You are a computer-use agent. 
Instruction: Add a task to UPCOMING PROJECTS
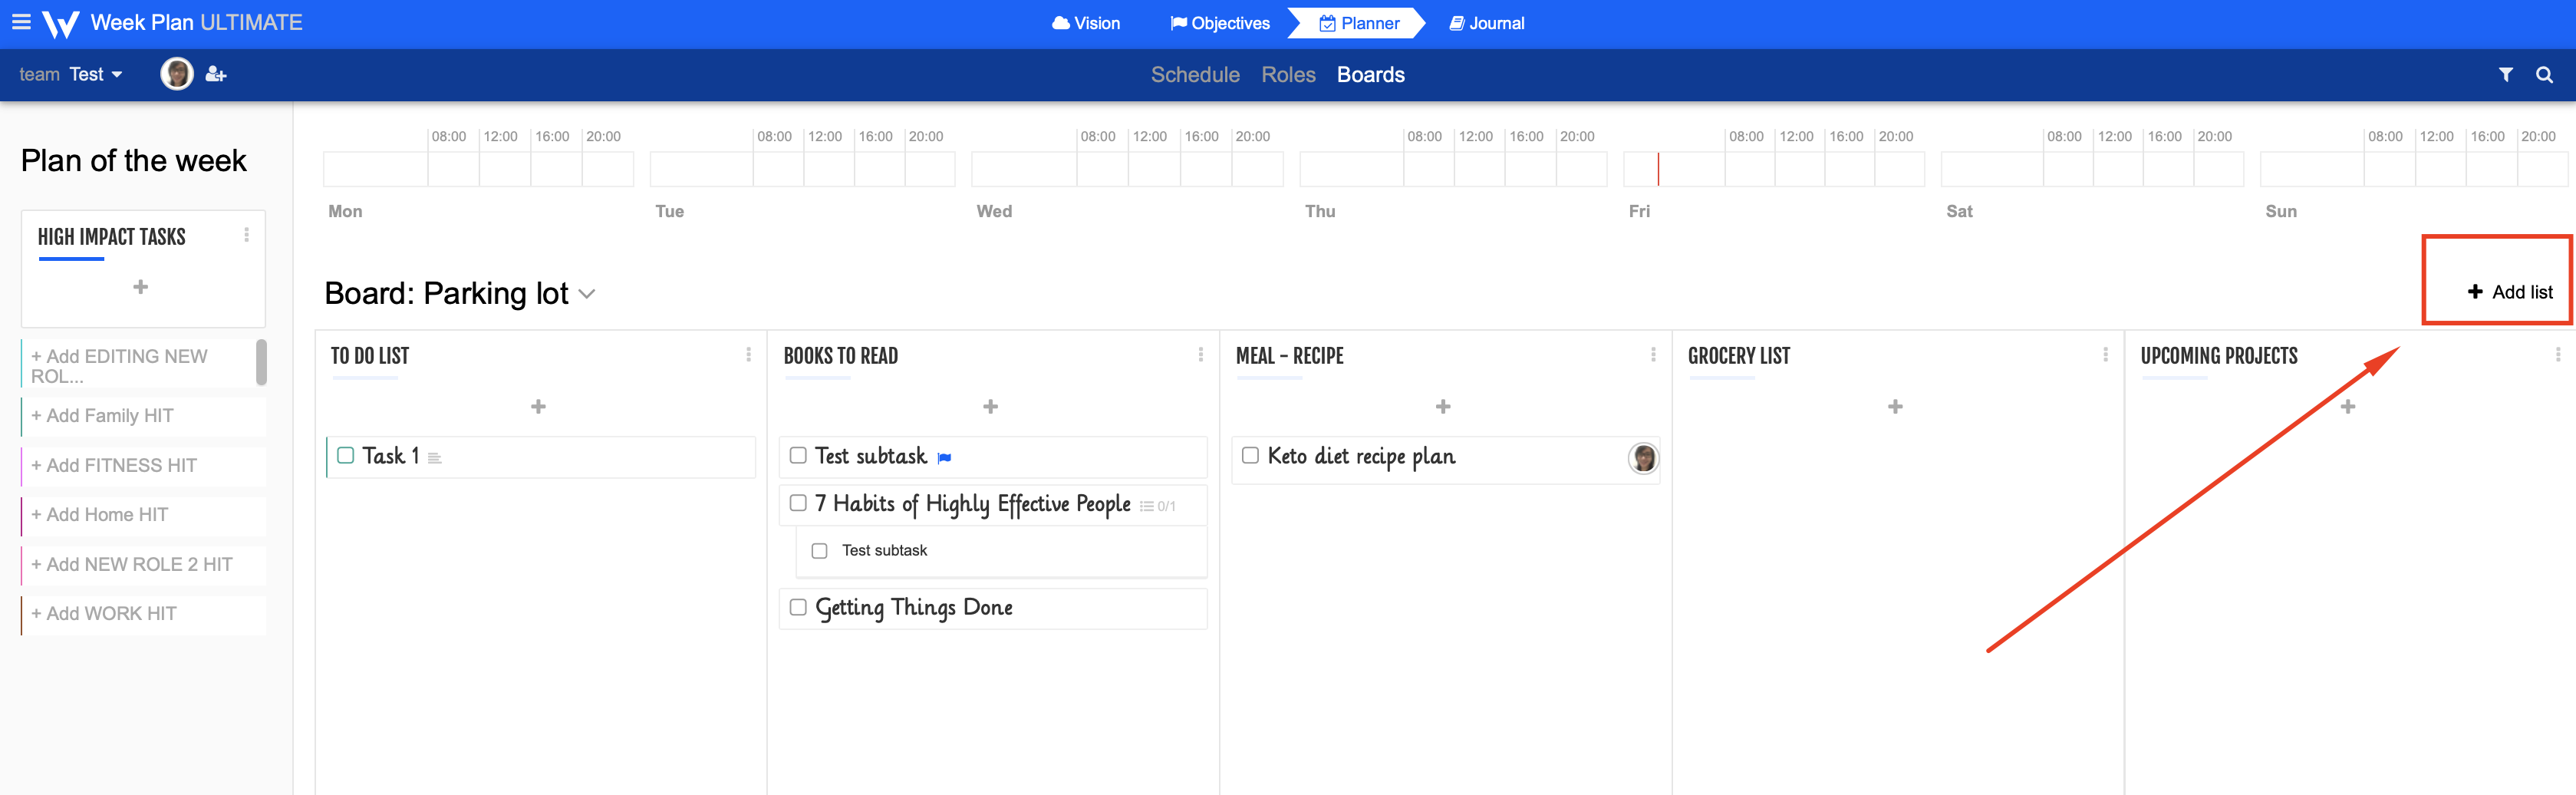[x=2348, y=407]
